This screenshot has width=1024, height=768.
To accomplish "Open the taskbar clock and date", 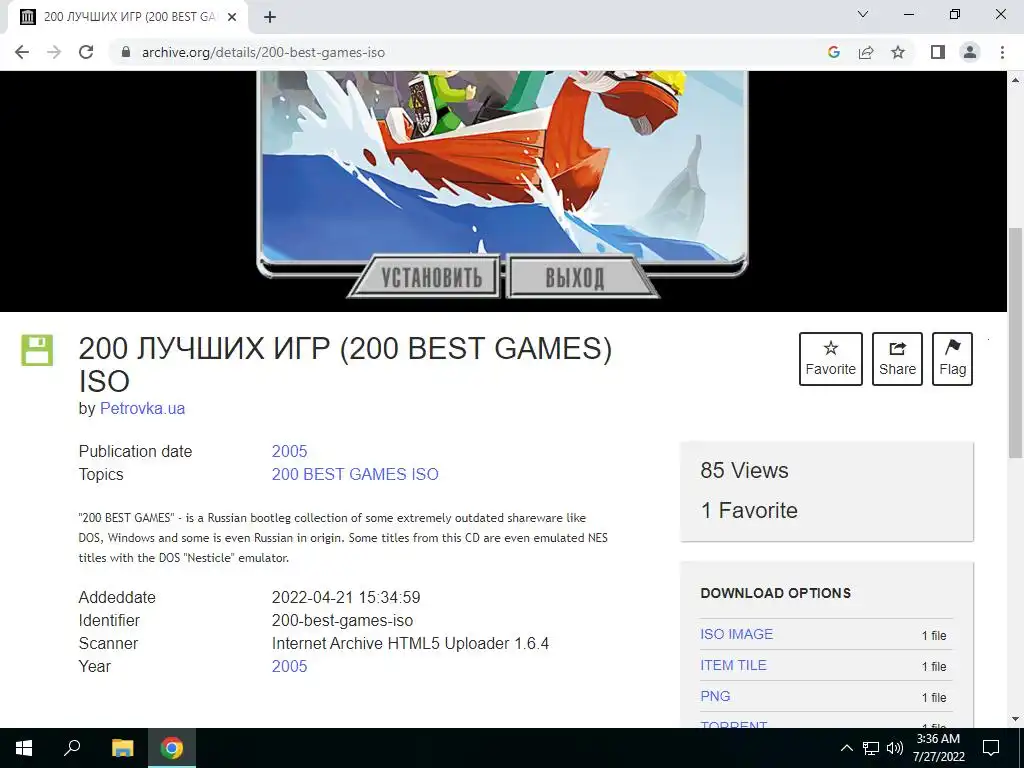I will [938, 748].
